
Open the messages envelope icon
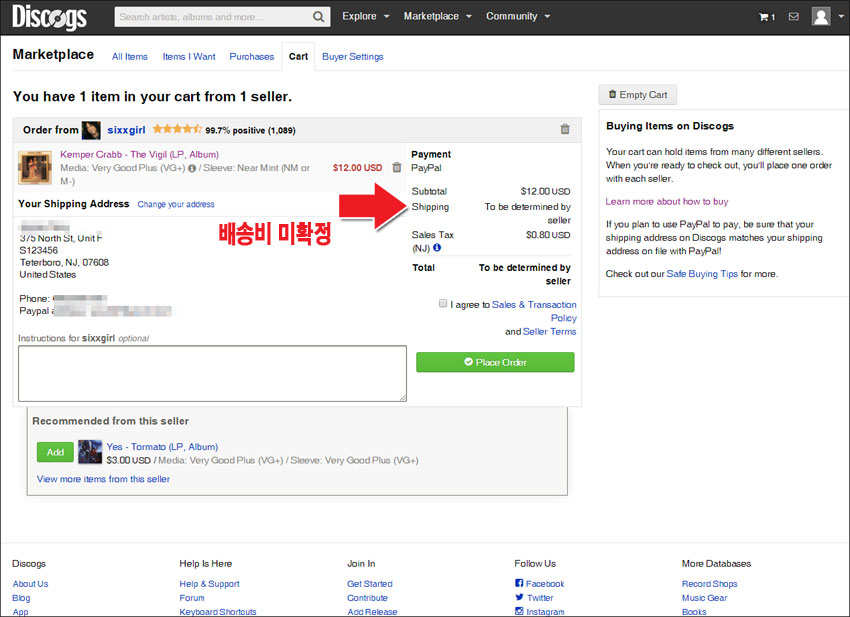pos(794,17)
